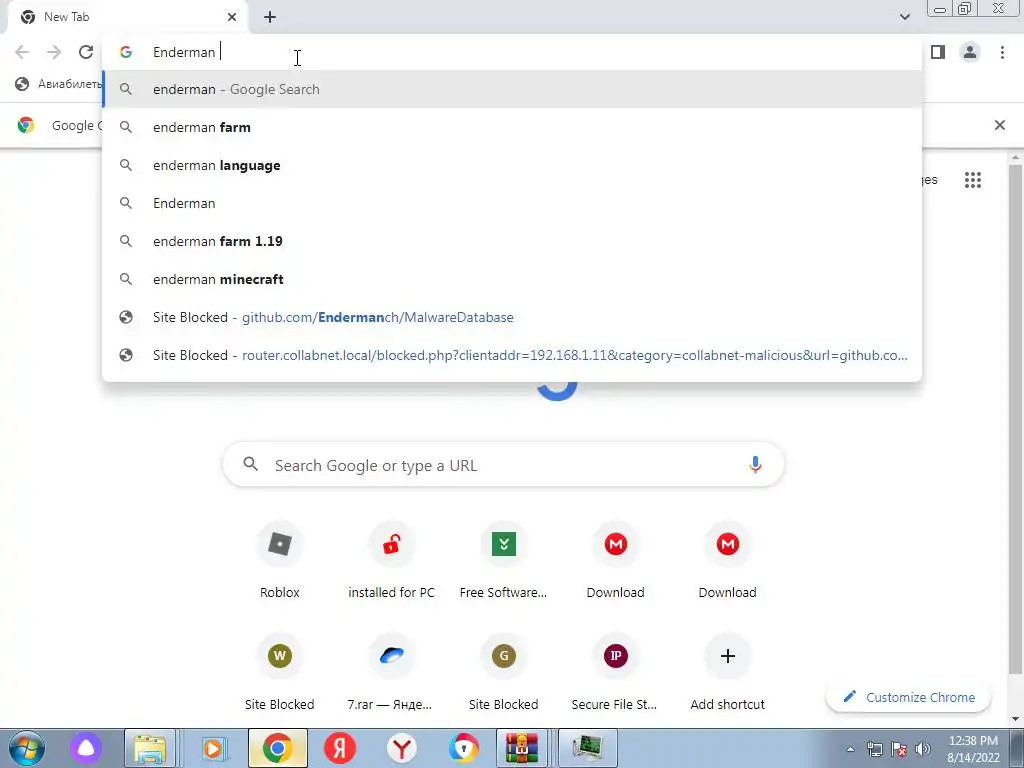
Task: Choose the enderman minecraft suggestion
Action: [x=512, y=279]
